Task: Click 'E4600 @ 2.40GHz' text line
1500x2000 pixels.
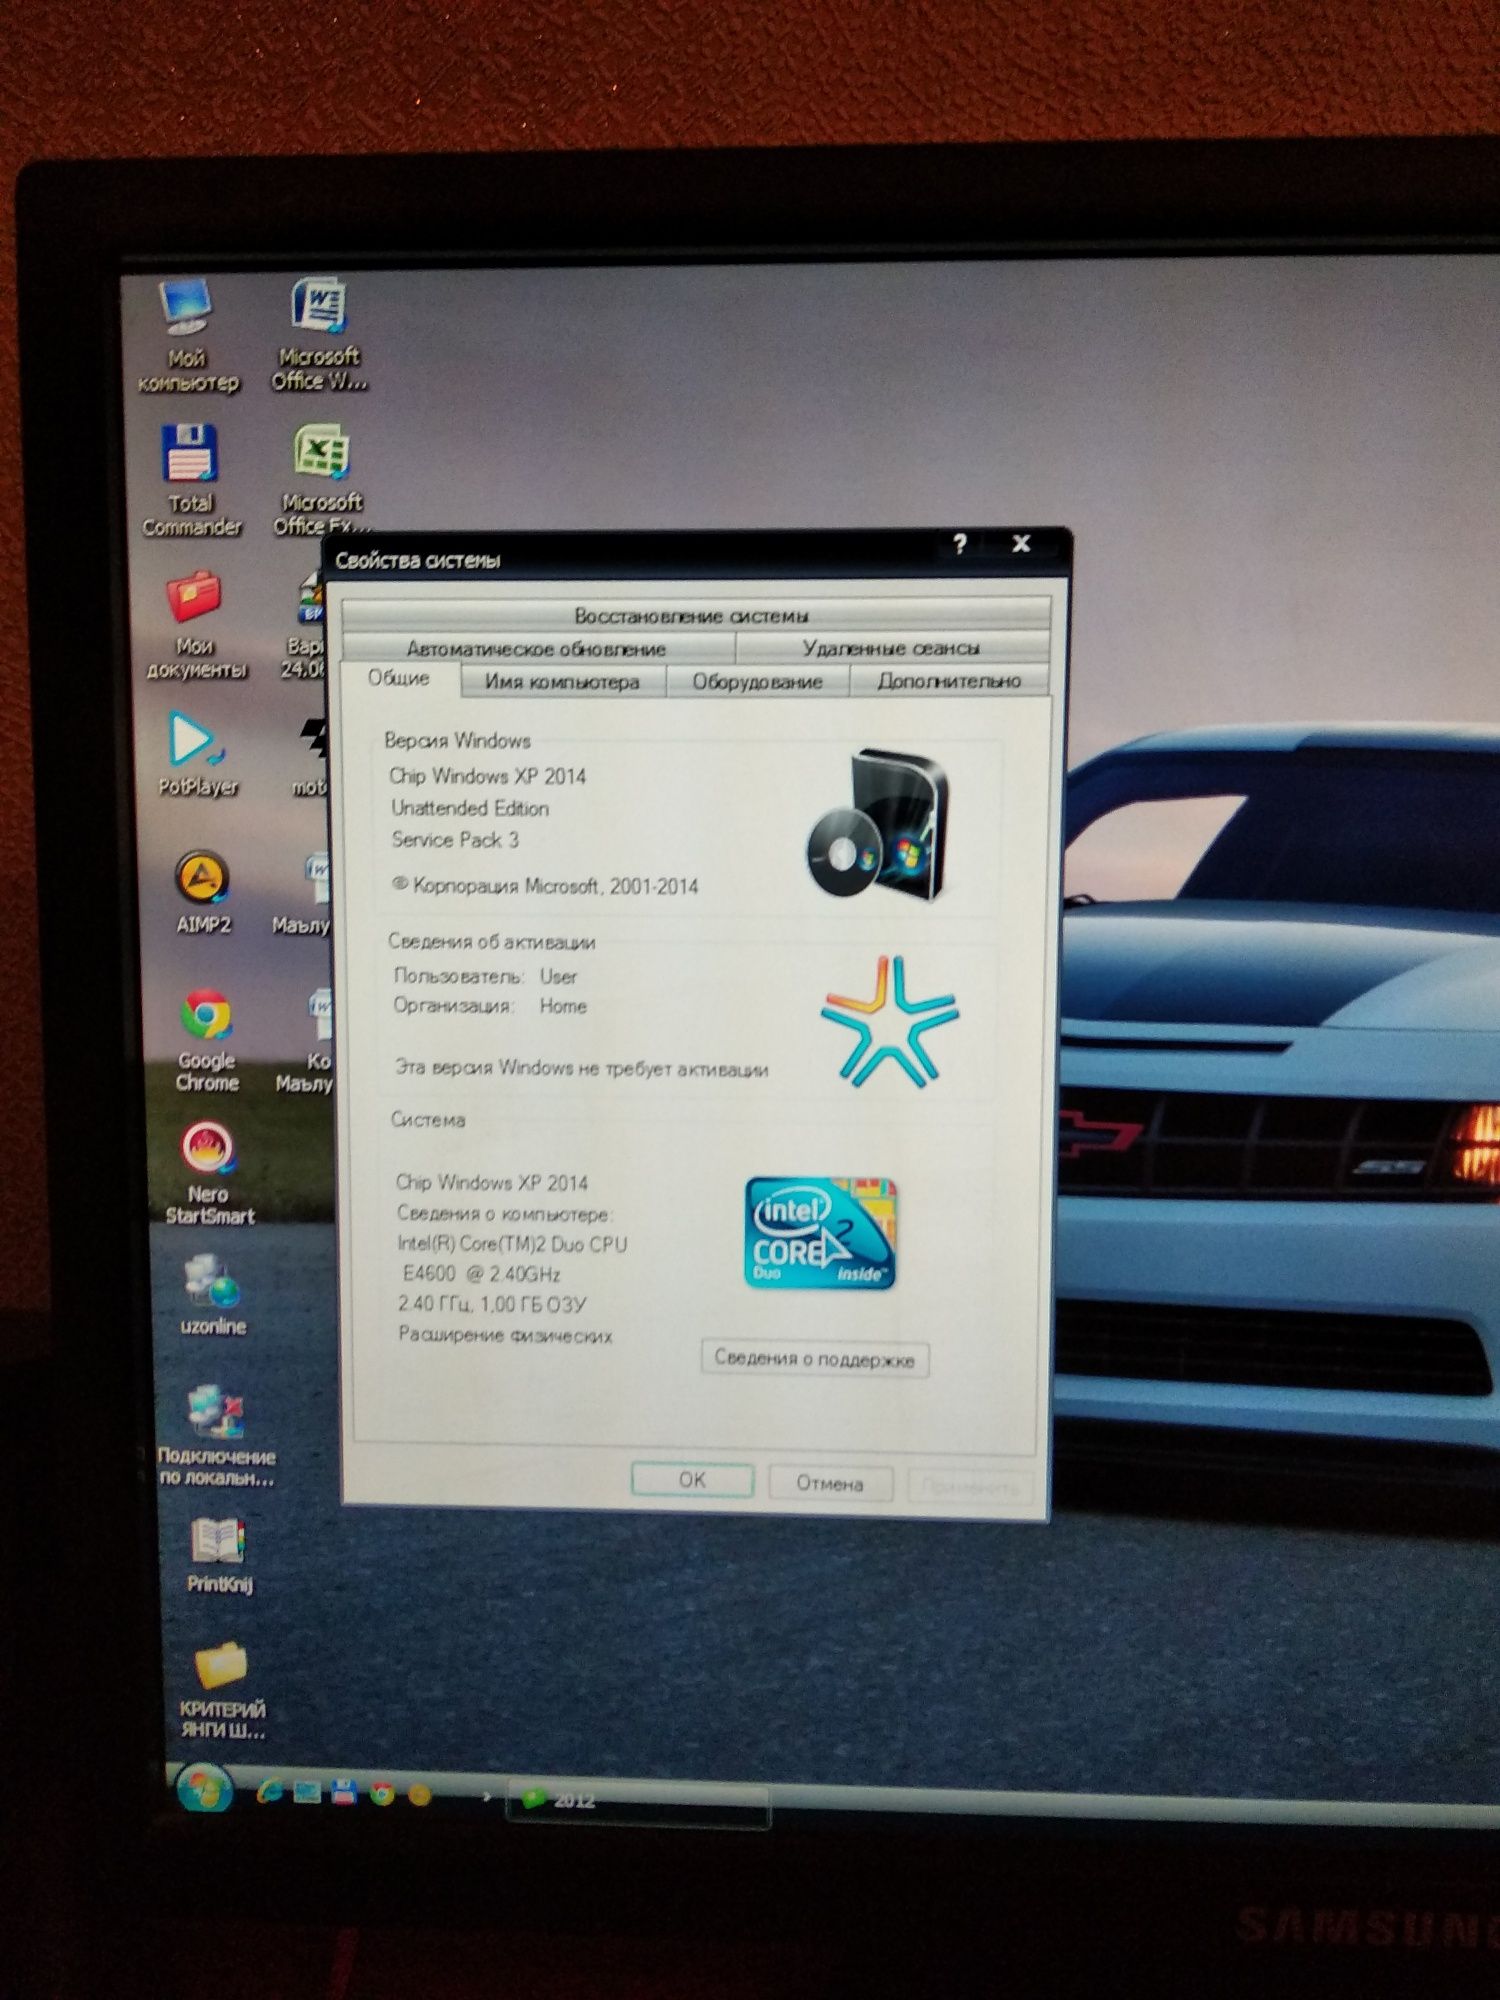Action: click(481, 1274)
